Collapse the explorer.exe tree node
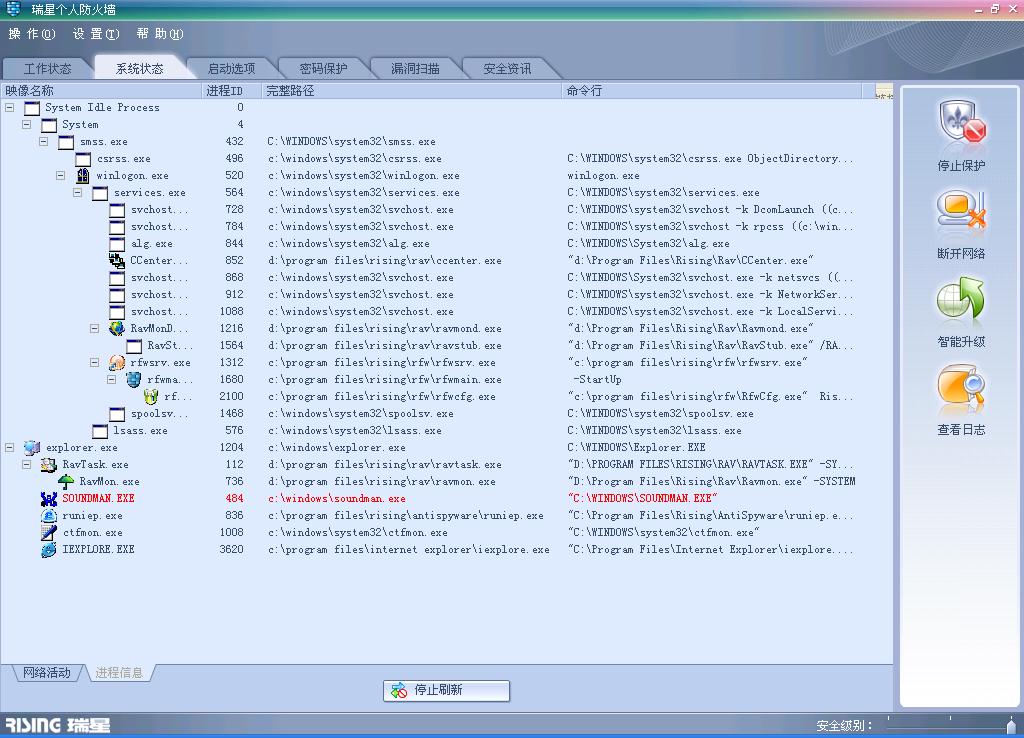The height and width of the screenshot is (738, 1024). tap(10, 447)
